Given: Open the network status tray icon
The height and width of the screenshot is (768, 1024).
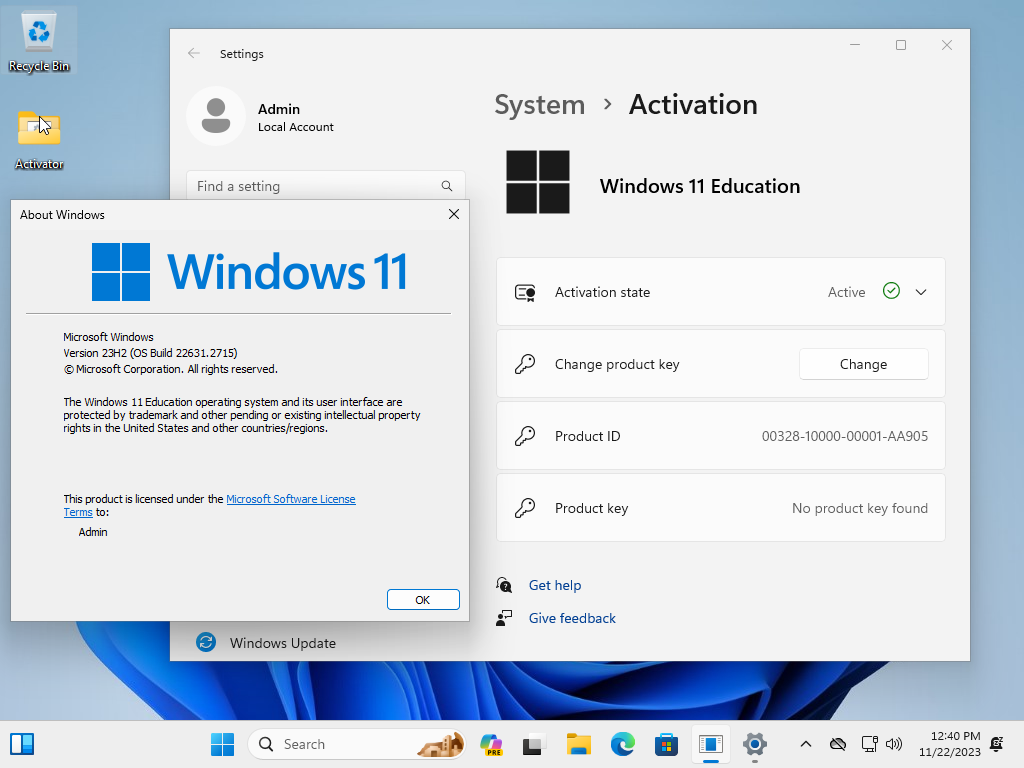Looking at the screenshot, I should pos(869,744).
